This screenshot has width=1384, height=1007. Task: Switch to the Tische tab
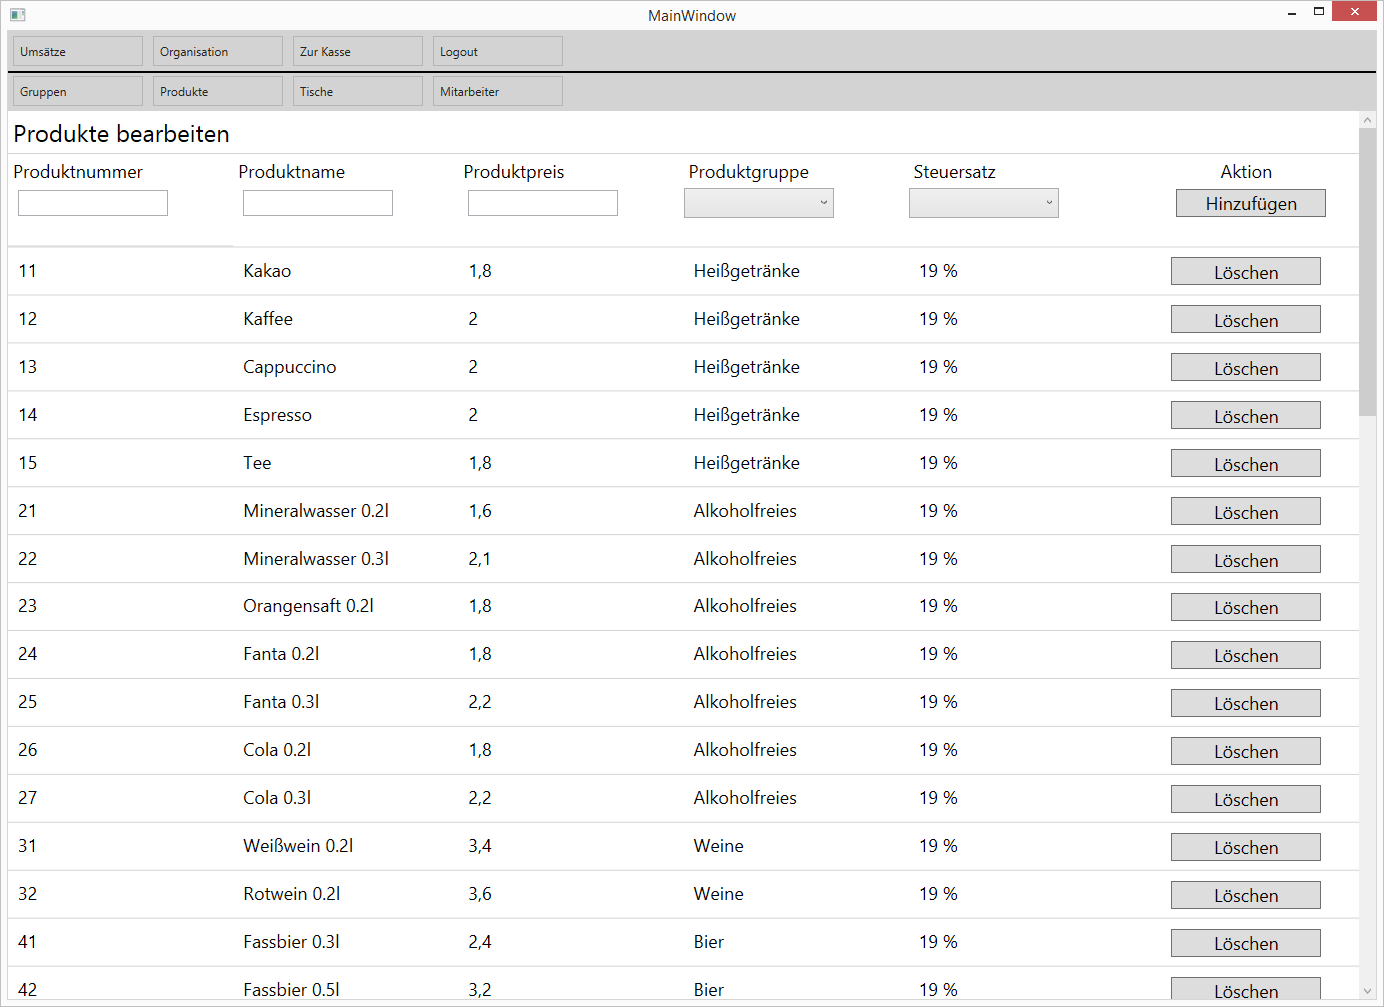[x=357, y=91]
